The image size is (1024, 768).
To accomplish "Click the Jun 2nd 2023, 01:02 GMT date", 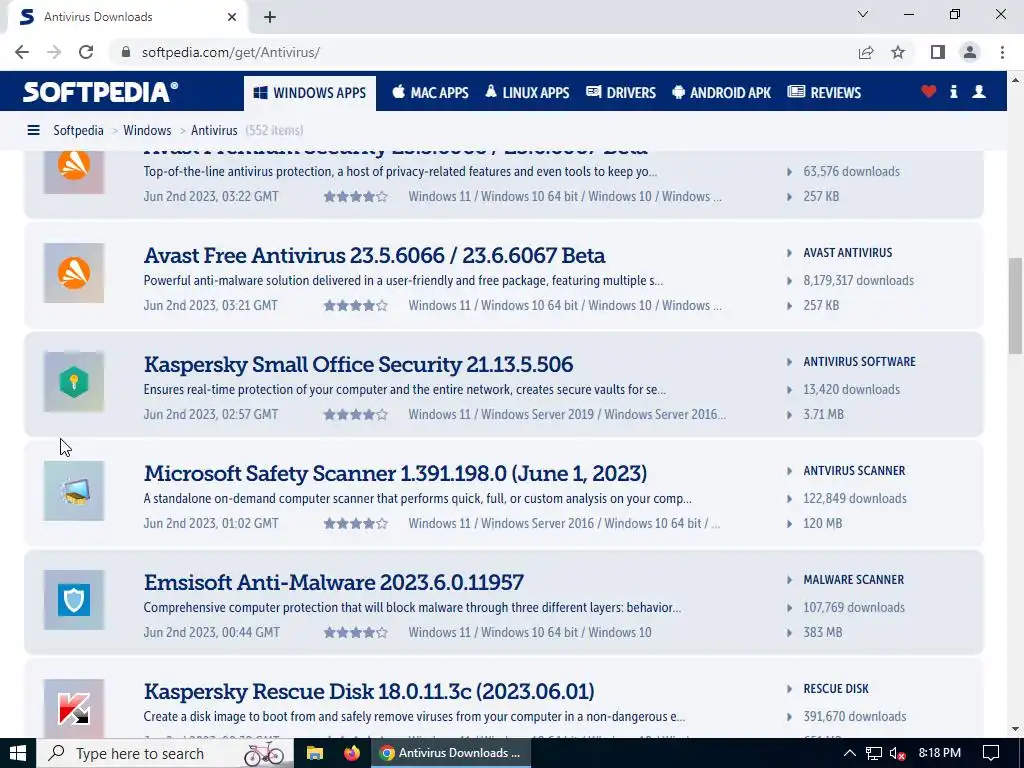I will 210,524.
